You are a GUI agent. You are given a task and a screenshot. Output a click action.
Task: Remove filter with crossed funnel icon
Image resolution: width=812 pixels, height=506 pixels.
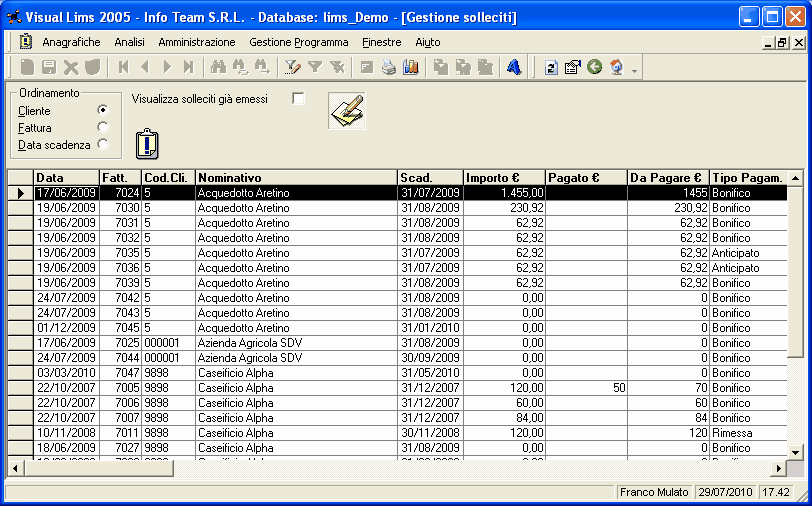(x=337, y=67)
